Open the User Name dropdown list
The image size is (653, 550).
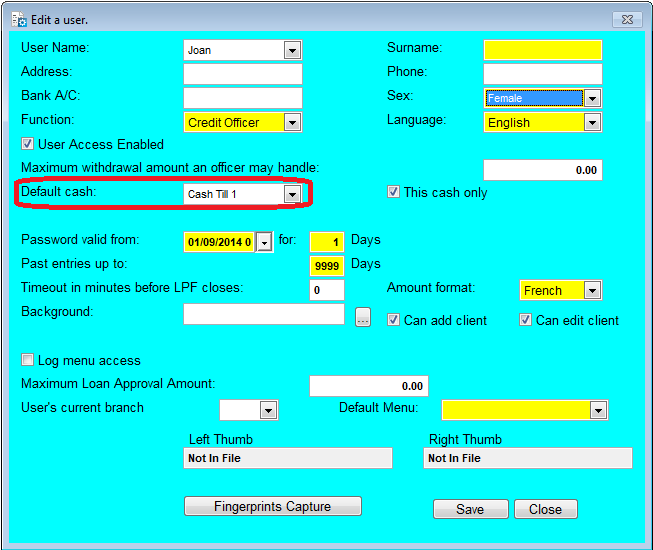292,50
